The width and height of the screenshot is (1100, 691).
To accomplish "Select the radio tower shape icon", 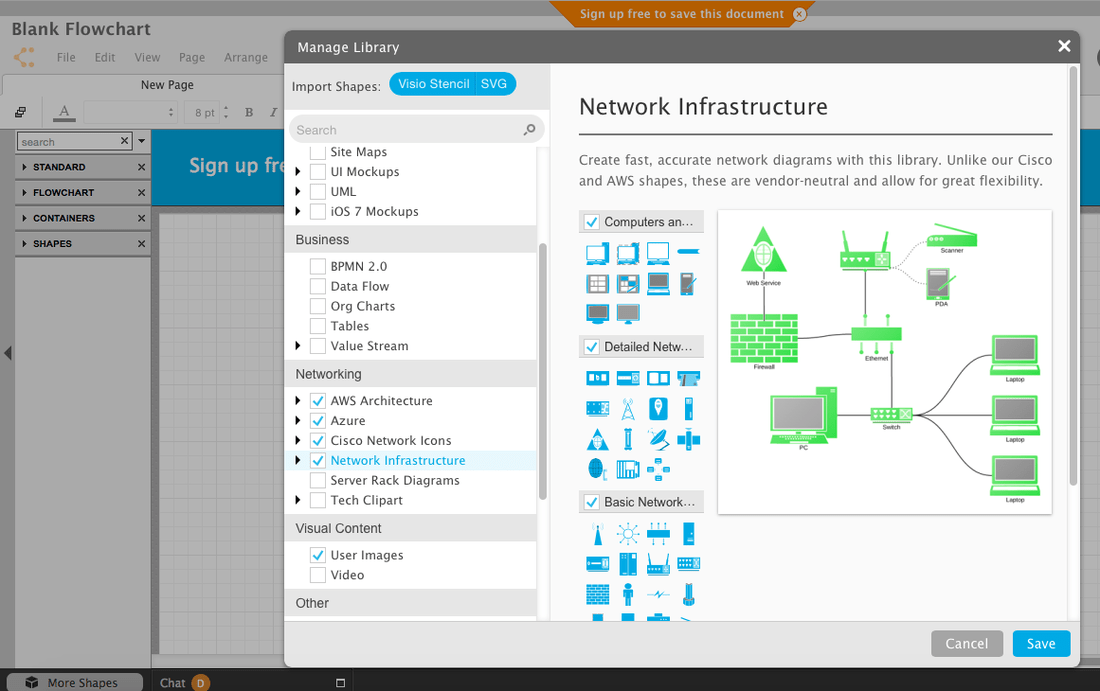I will pos(628,409).
